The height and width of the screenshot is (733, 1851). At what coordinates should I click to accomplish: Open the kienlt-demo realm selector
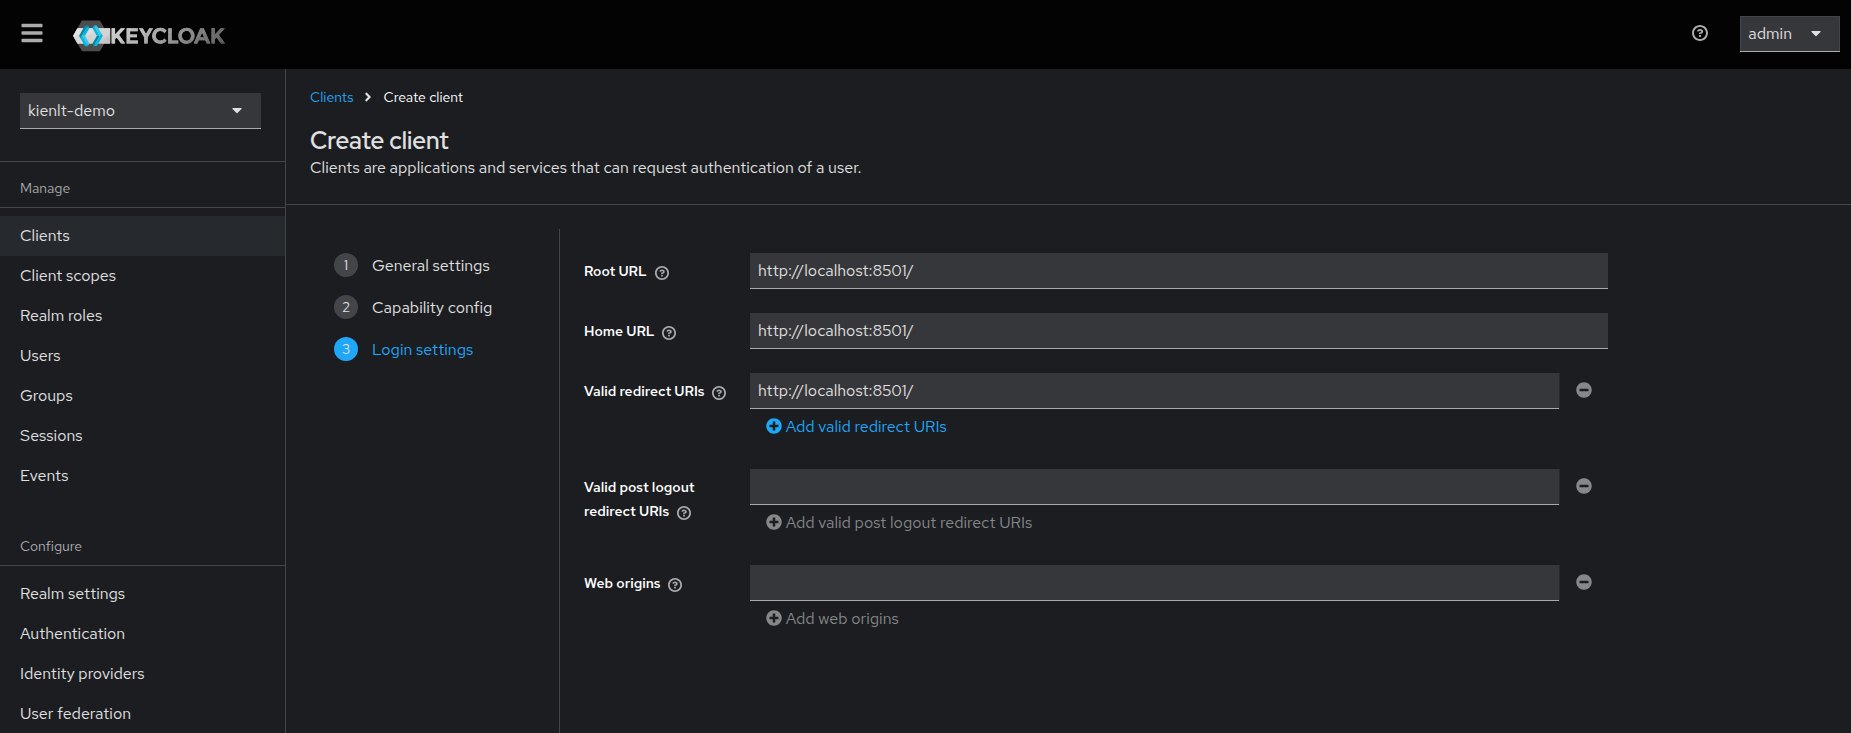tap(140, 111)
